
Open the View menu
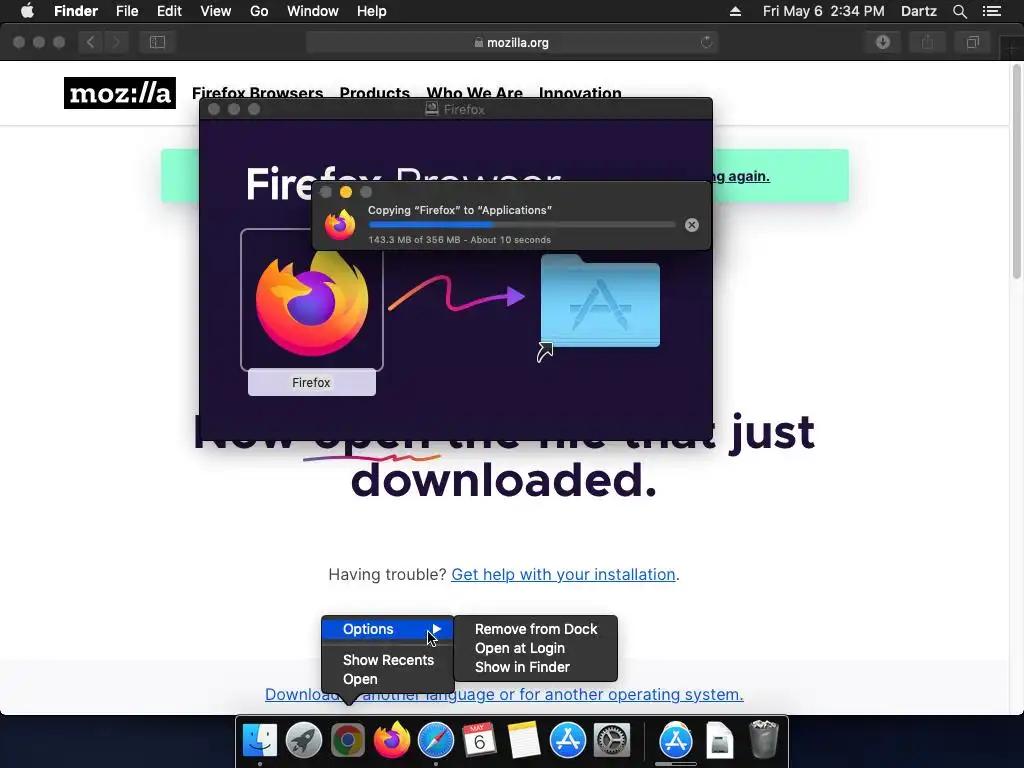pyautogui.click(x=216, y=11)
